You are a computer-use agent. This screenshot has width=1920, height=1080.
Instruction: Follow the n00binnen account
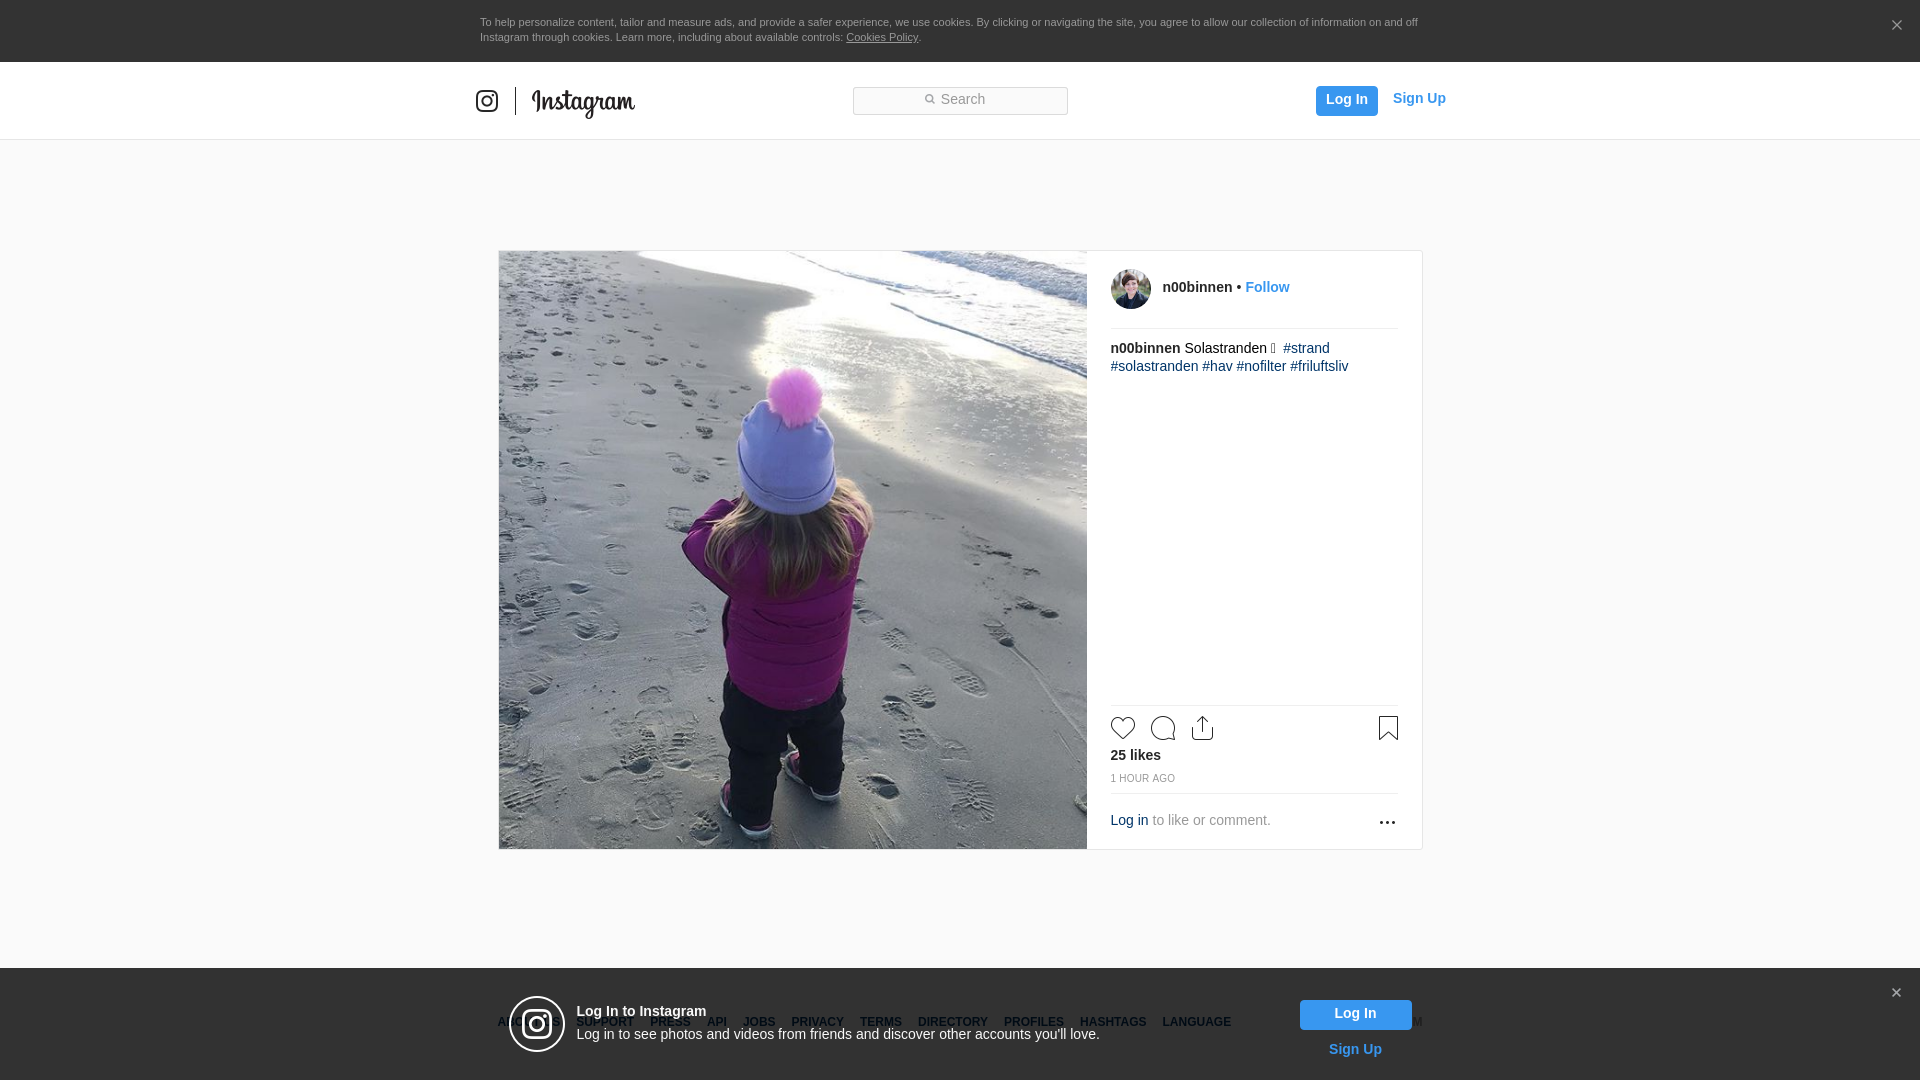[x=1267, y=287]
